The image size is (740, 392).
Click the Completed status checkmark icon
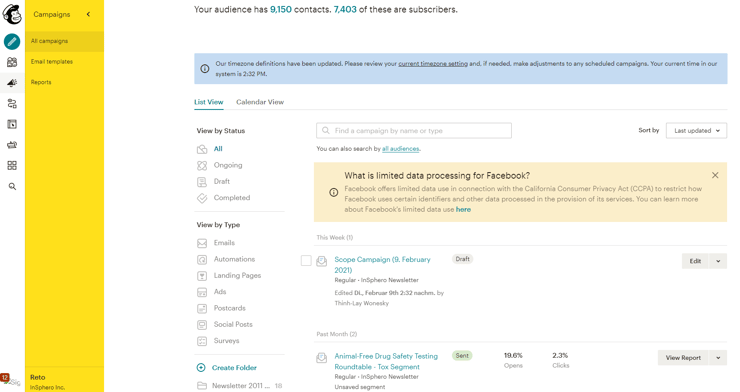coord(202,198)
